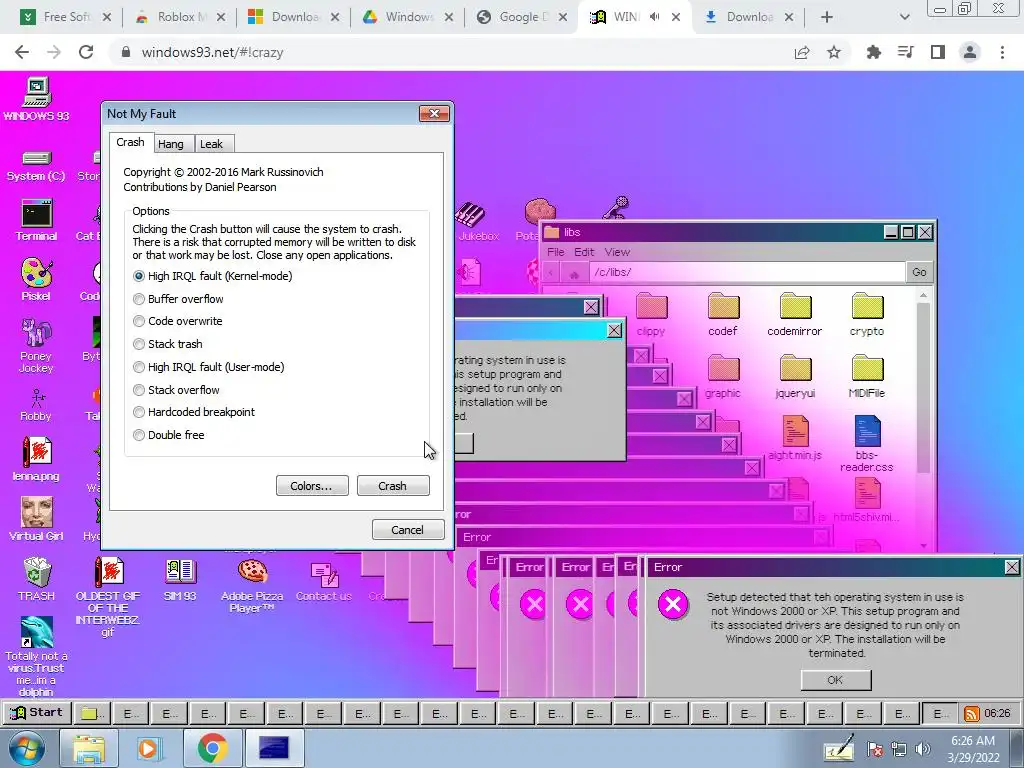Launch Windows Media Player from taskbar

(148, 748)
